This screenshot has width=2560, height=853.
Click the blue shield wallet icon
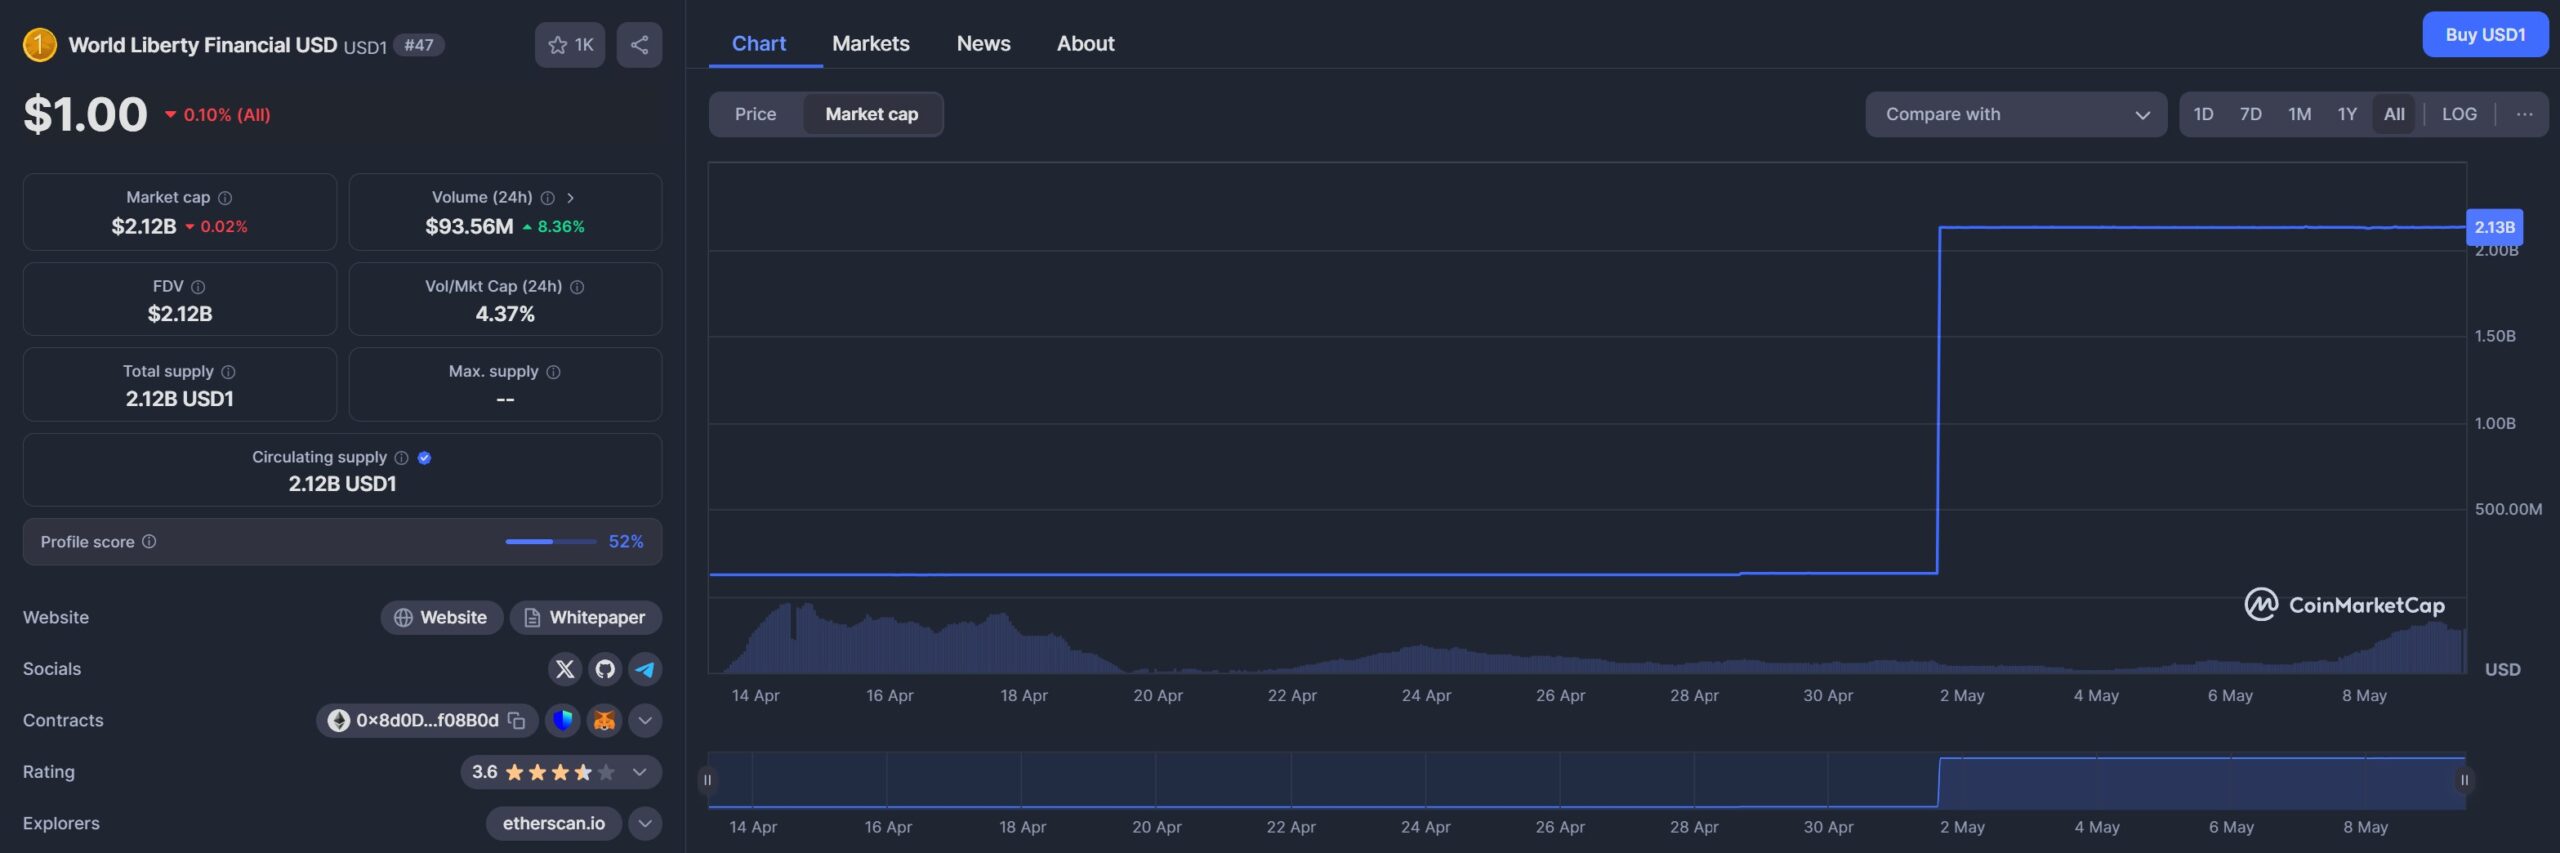pos(563,720)
